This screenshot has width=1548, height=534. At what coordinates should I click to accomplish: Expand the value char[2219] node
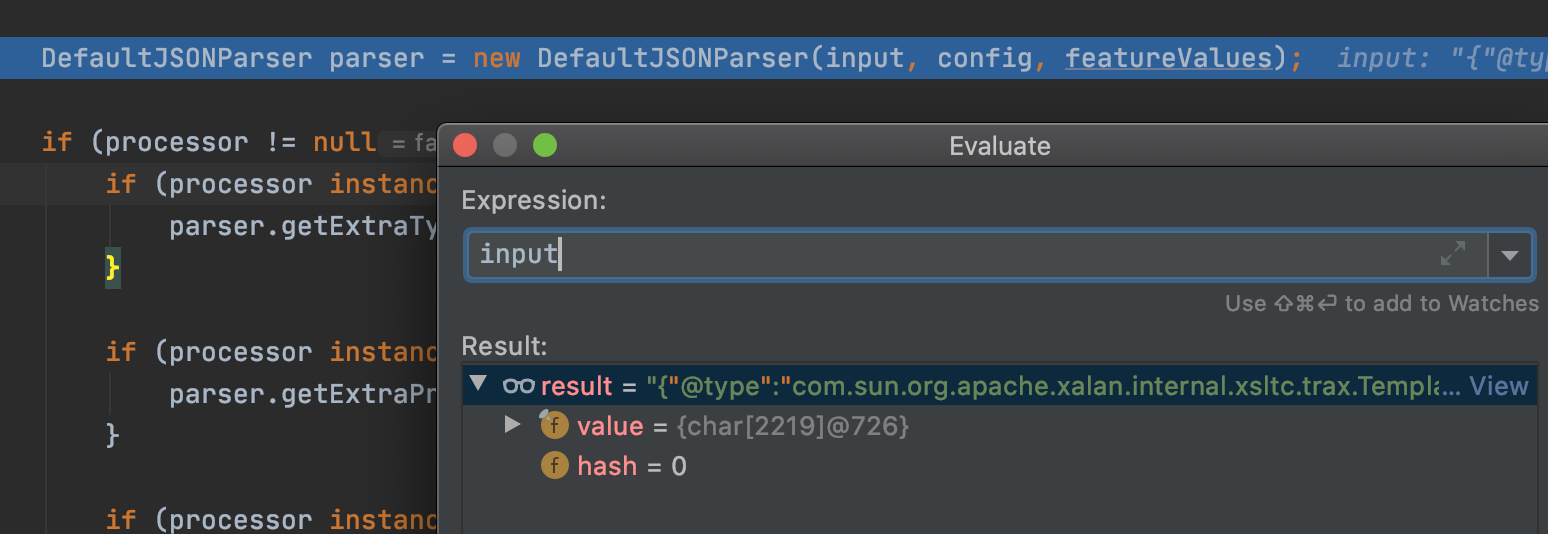(x=513, y=425)
